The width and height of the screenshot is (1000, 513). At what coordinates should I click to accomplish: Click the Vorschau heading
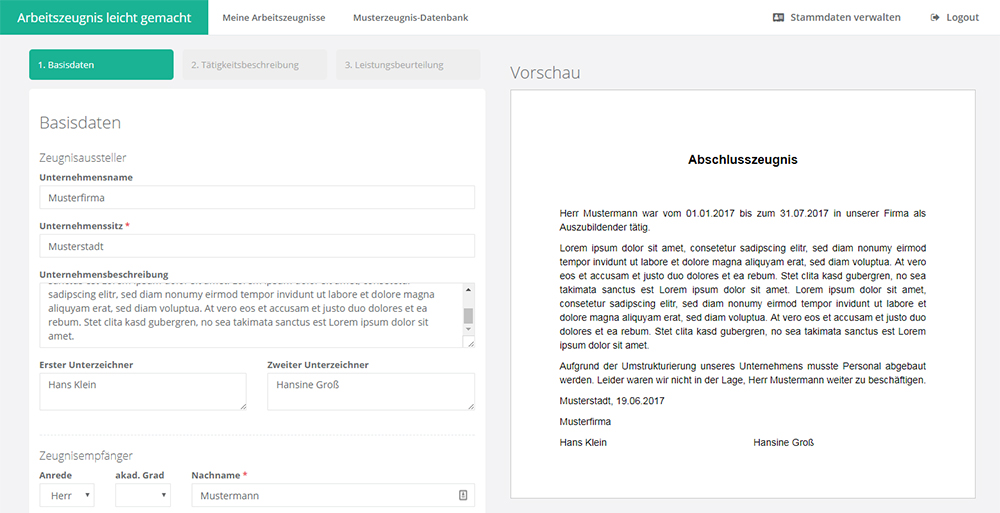point(545,73)
